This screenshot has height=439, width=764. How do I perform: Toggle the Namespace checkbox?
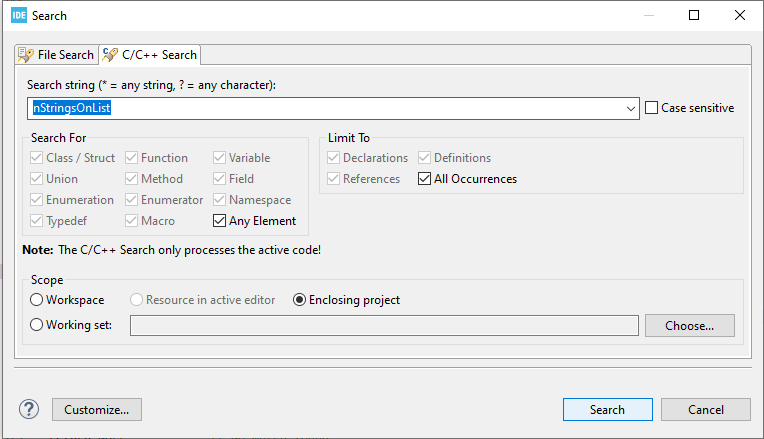click(x=219, y=200)
